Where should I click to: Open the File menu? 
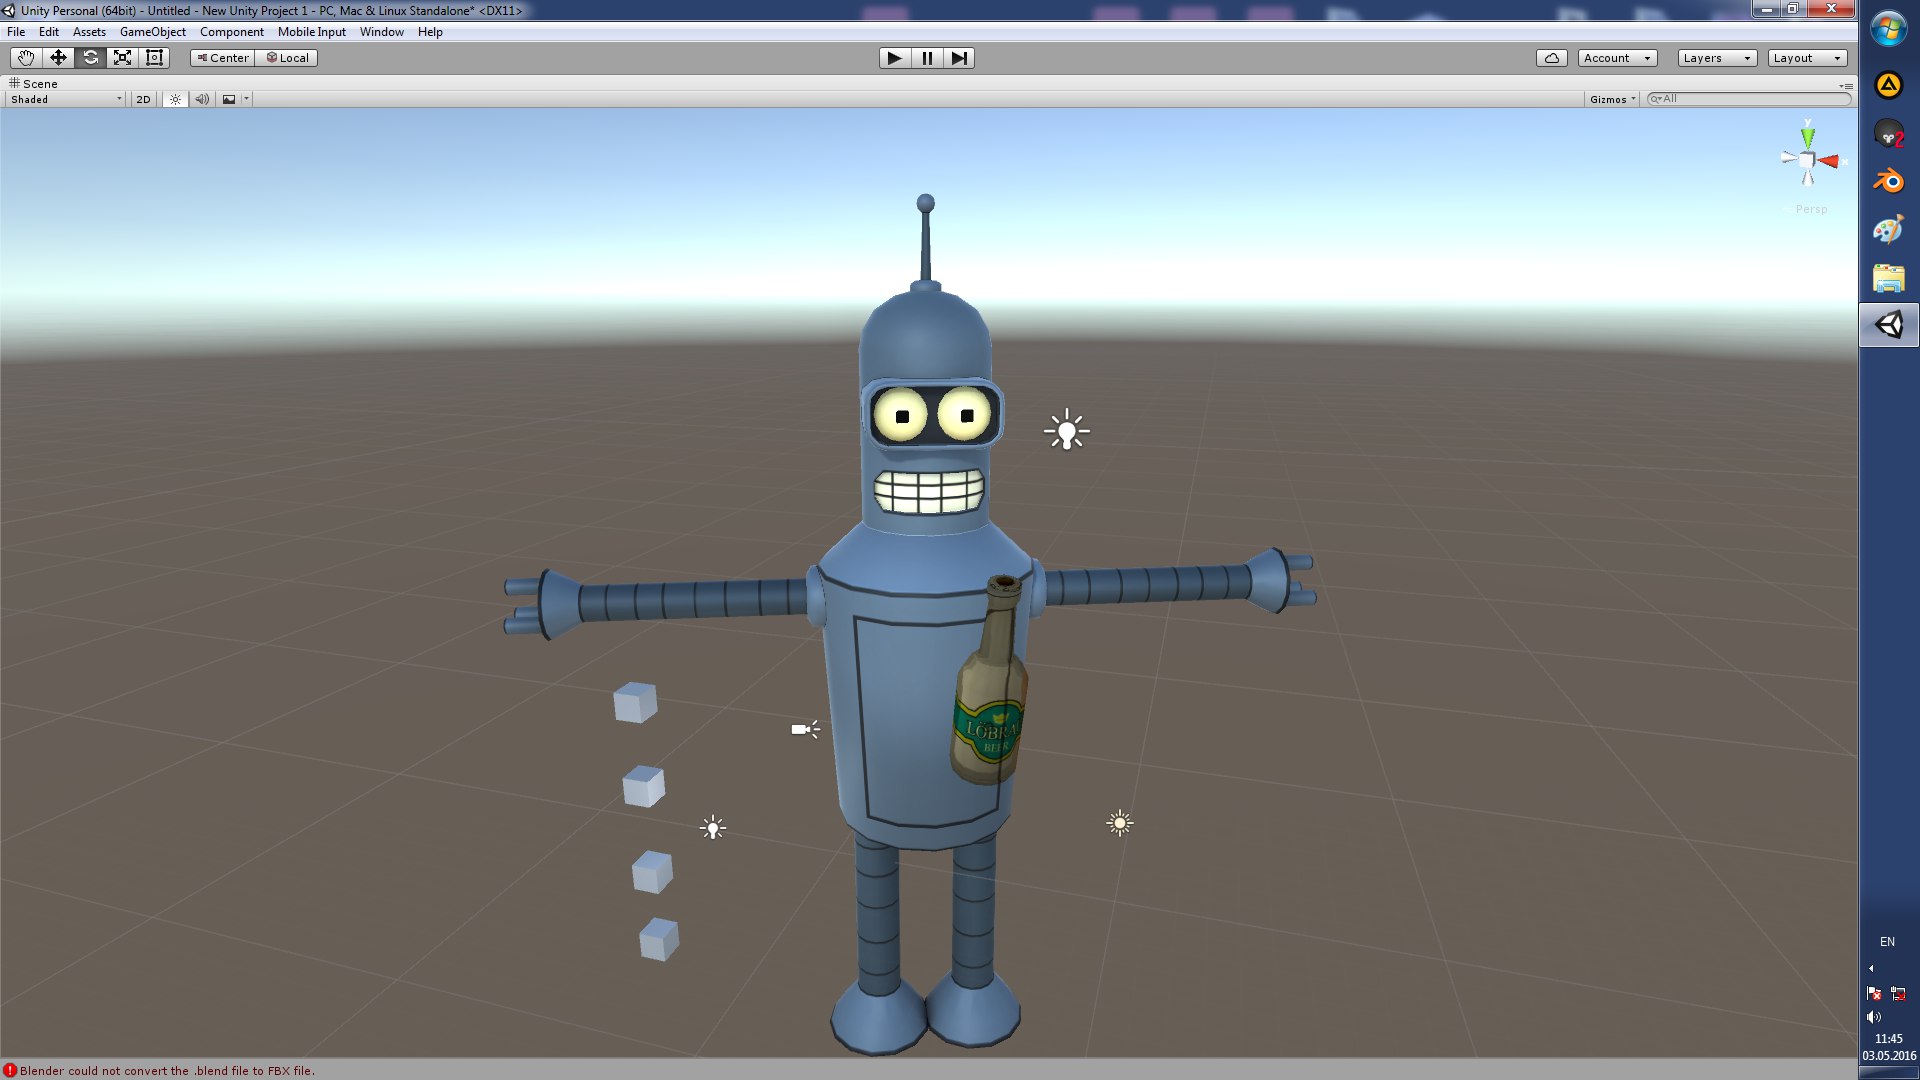[x=16, y=32]
